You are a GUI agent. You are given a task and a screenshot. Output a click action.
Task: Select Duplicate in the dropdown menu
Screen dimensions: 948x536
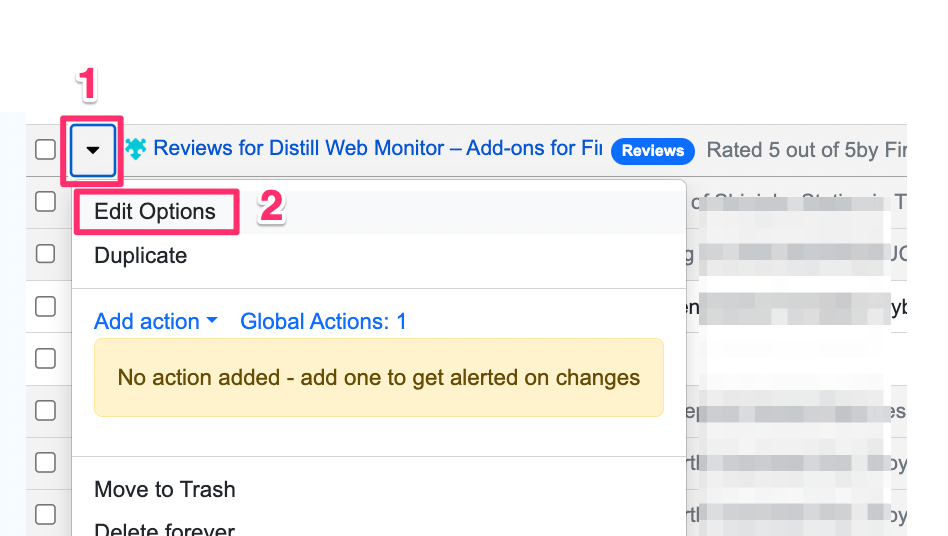(x=141, y=256)
